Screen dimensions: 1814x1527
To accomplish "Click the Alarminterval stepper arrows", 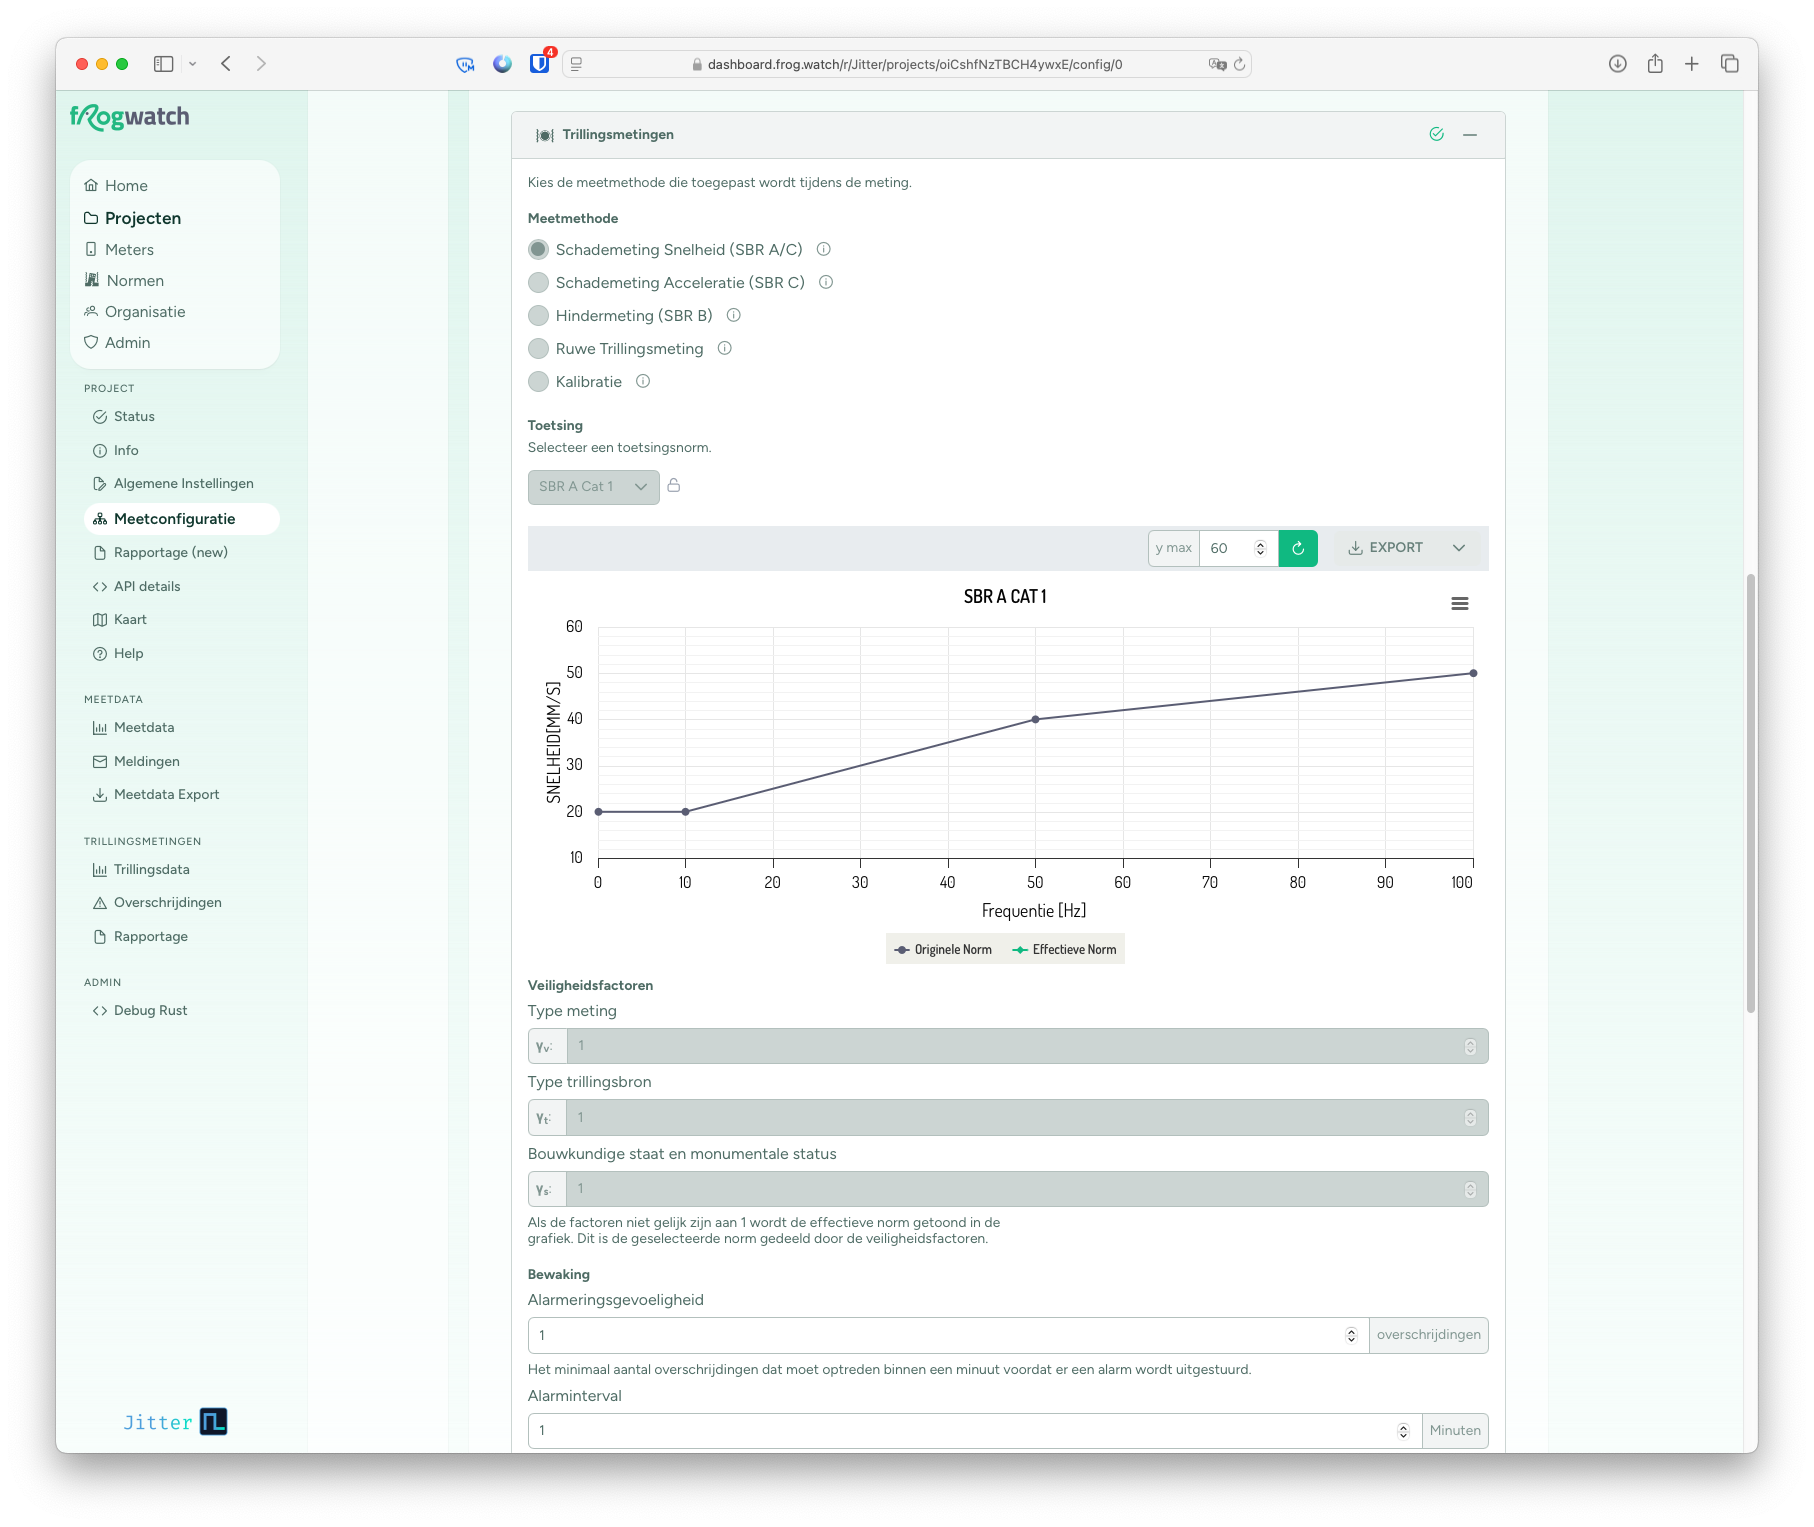I will coord(1403,1431).
